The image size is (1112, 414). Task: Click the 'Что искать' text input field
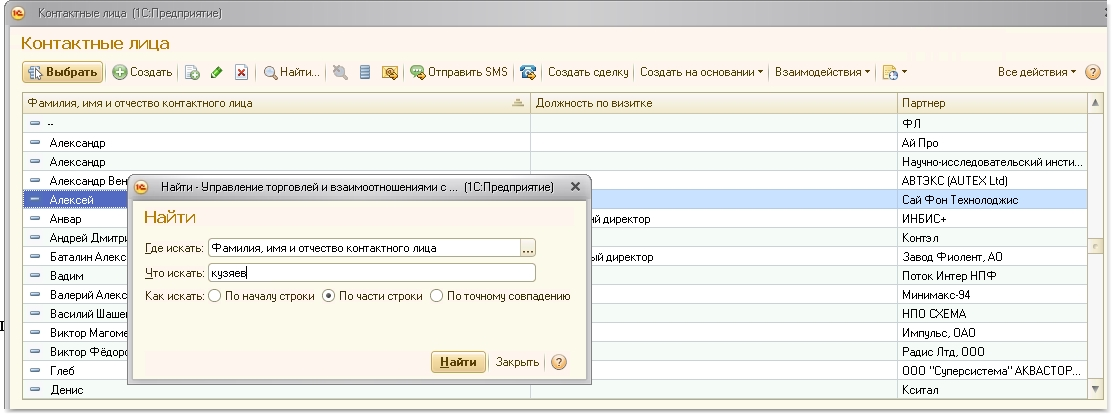[371, 273]
